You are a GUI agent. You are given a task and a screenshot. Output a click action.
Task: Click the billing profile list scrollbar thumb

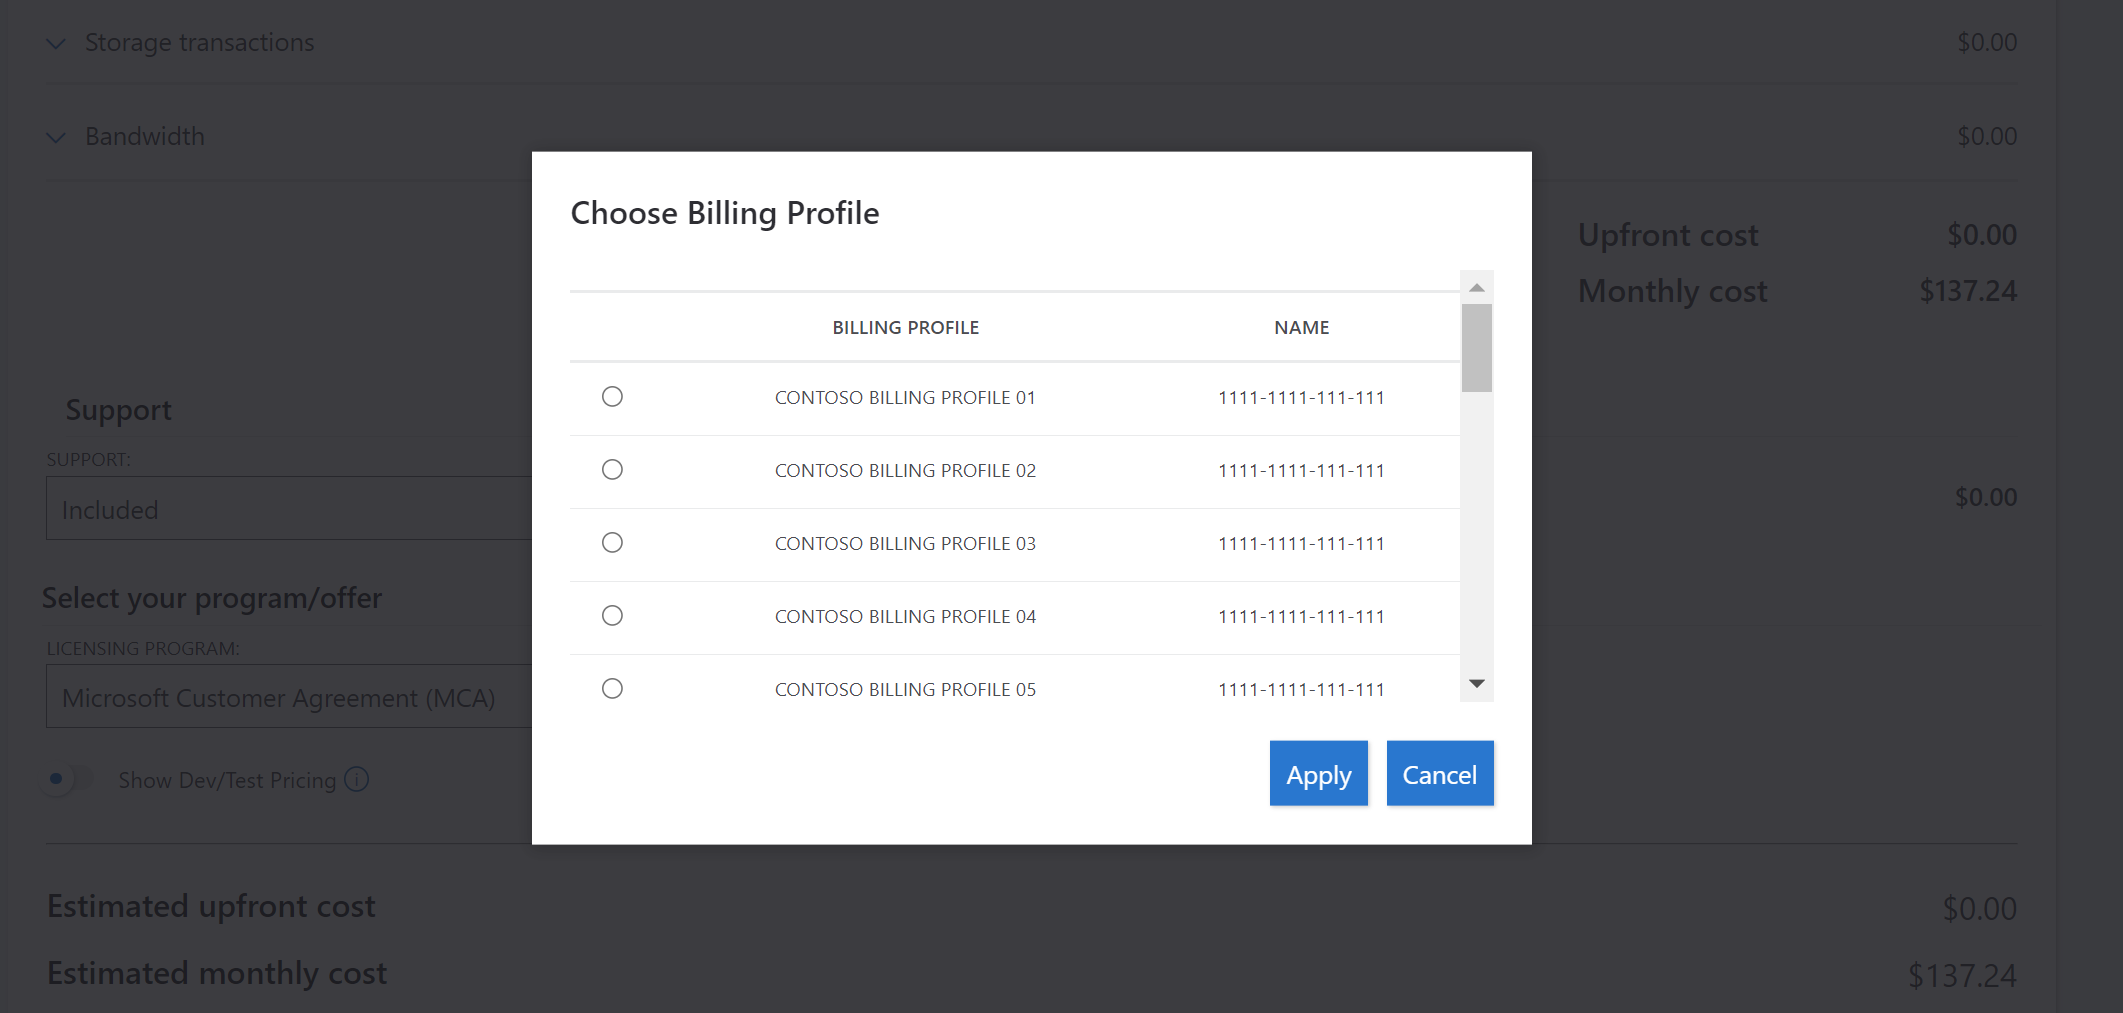click(1476, 348)
